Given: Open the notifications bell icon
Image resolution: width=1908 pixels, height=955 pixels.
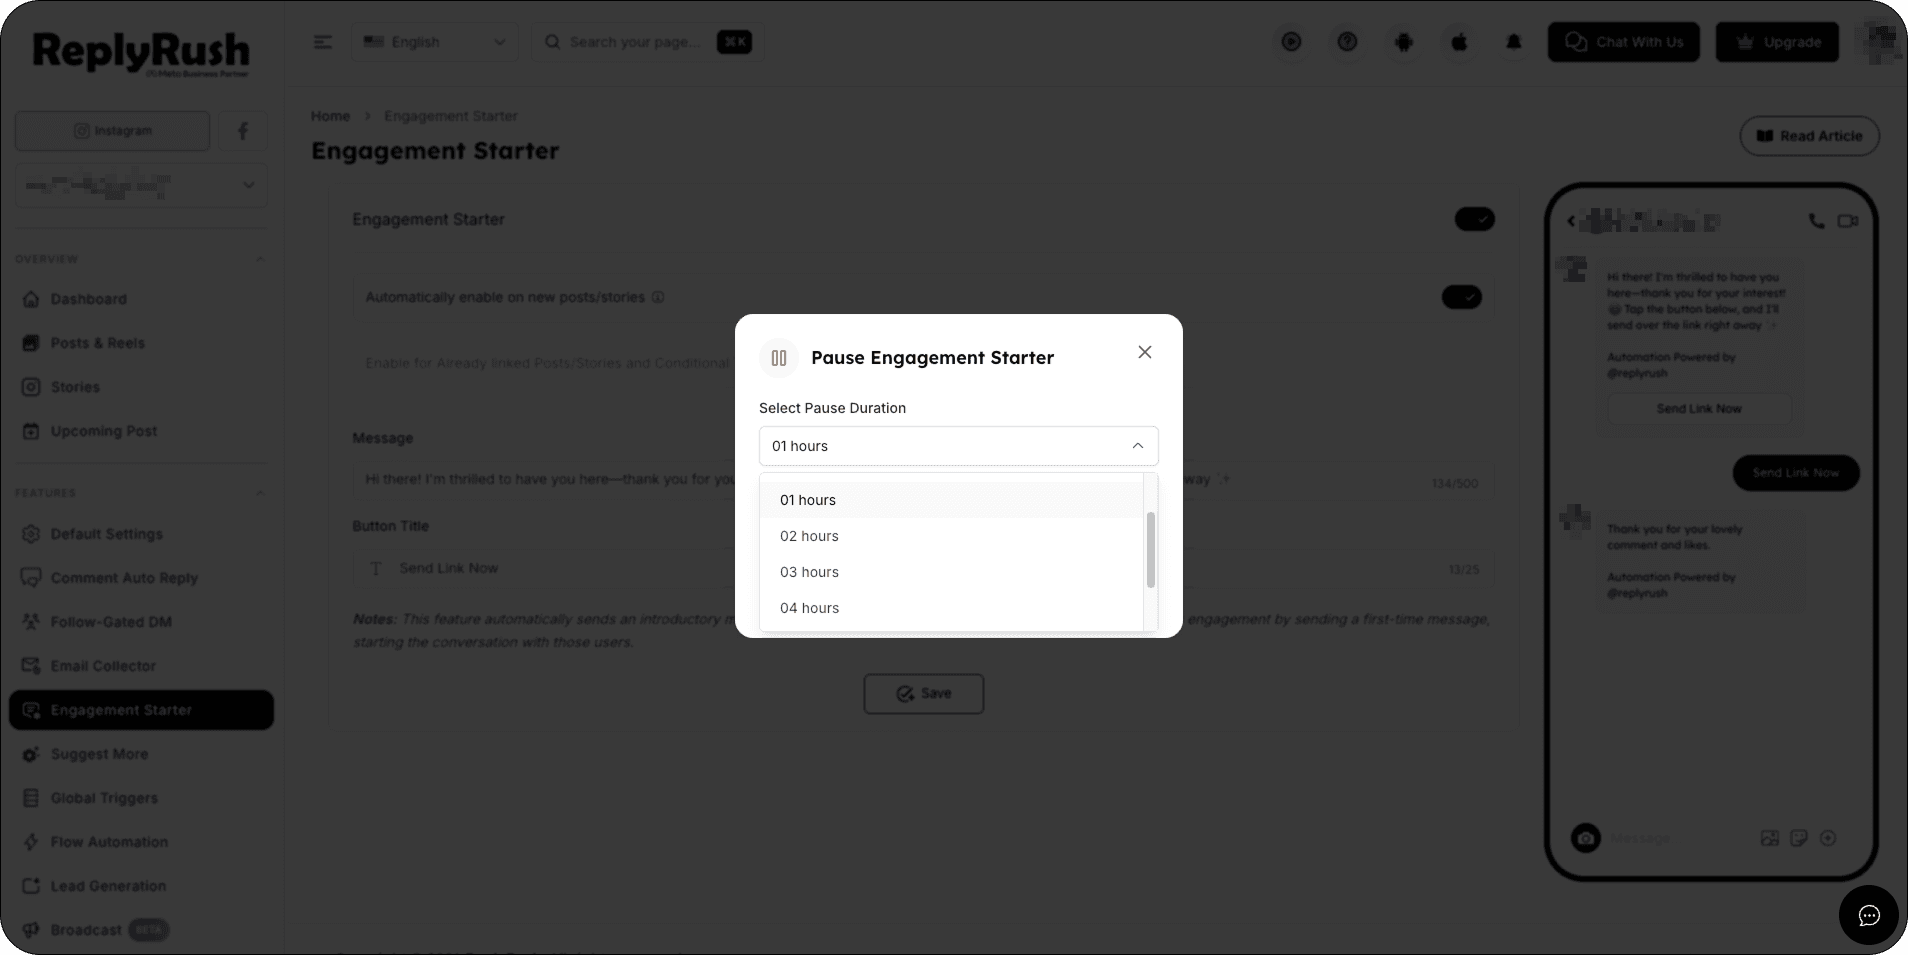Looking at the screenshot, I should click(x=1514, y=42).
